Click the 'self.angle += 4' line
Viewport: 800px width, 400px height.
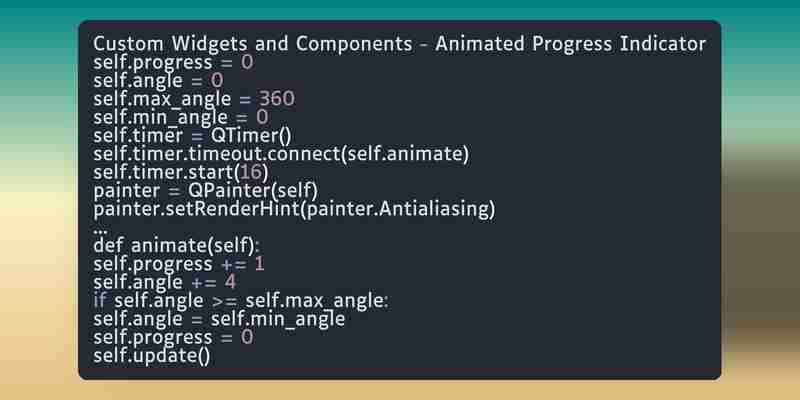(164, 283)
